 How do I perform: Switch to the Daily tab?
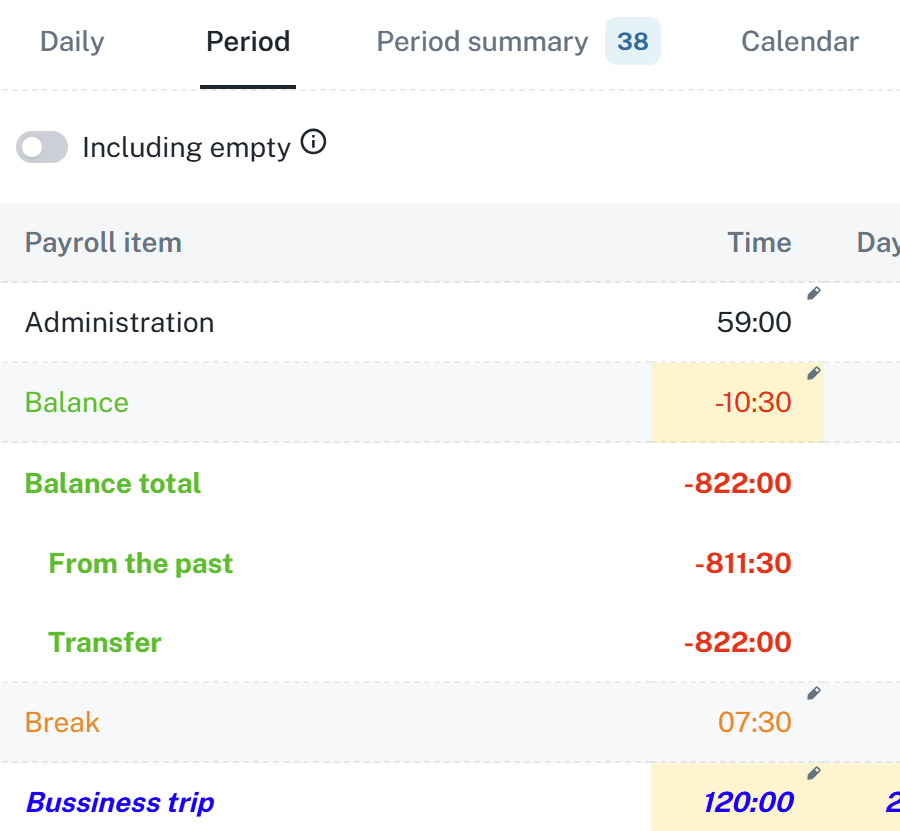click(x=72, y=42)
